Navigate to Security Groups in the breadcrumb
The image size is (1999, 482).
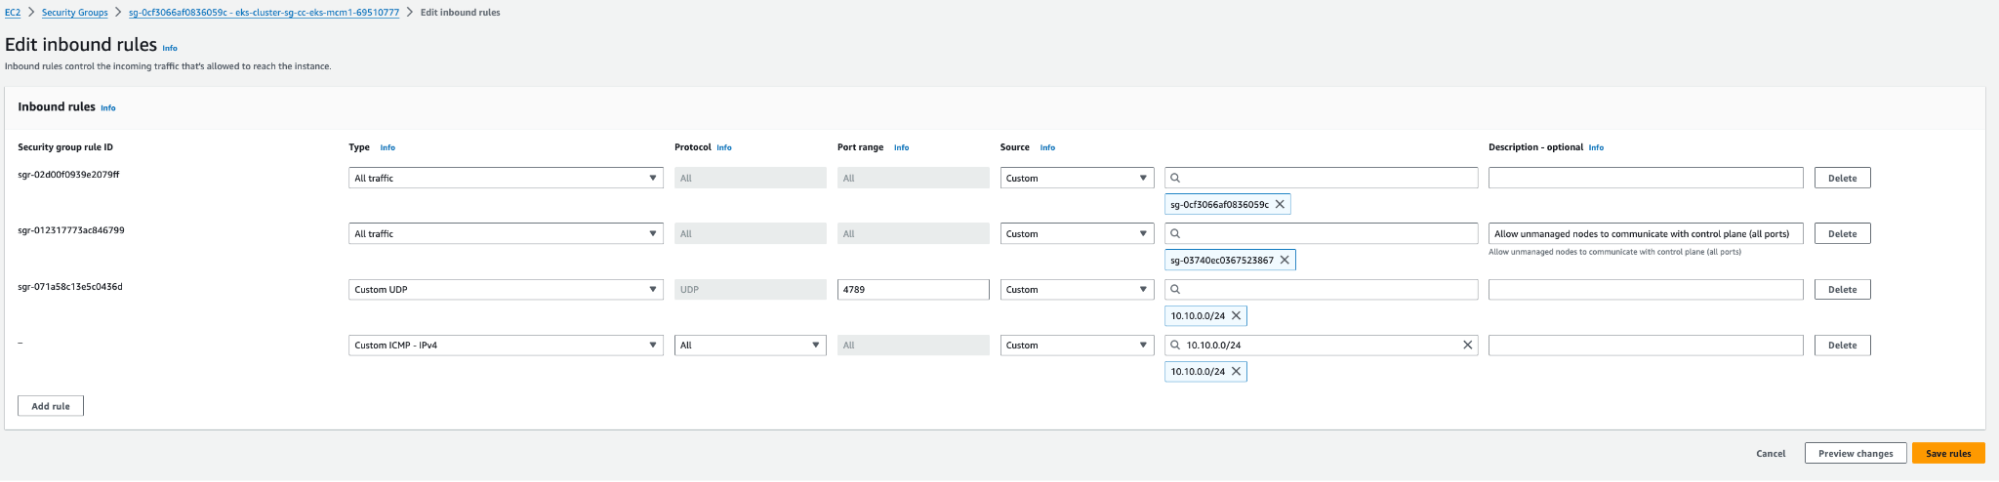click(75, 13)
